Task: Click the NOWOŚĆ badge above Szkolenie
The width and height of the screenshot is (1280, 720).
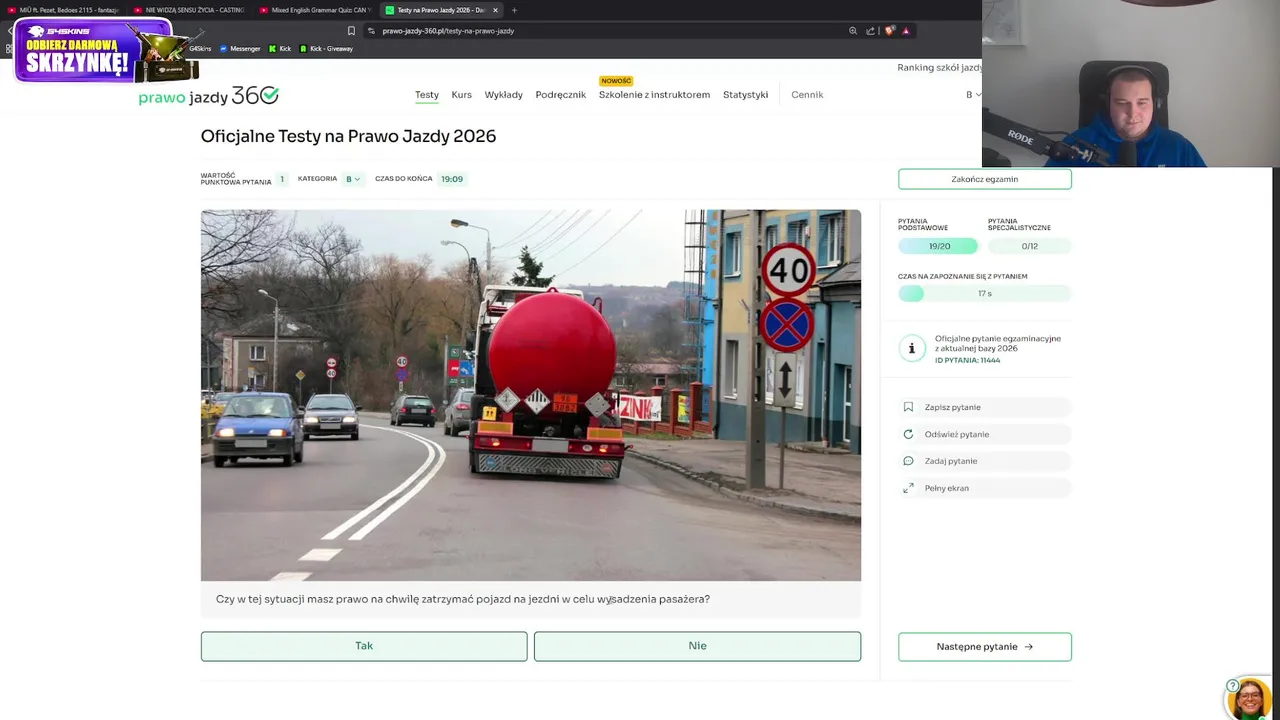Action: tap(616, 81)
